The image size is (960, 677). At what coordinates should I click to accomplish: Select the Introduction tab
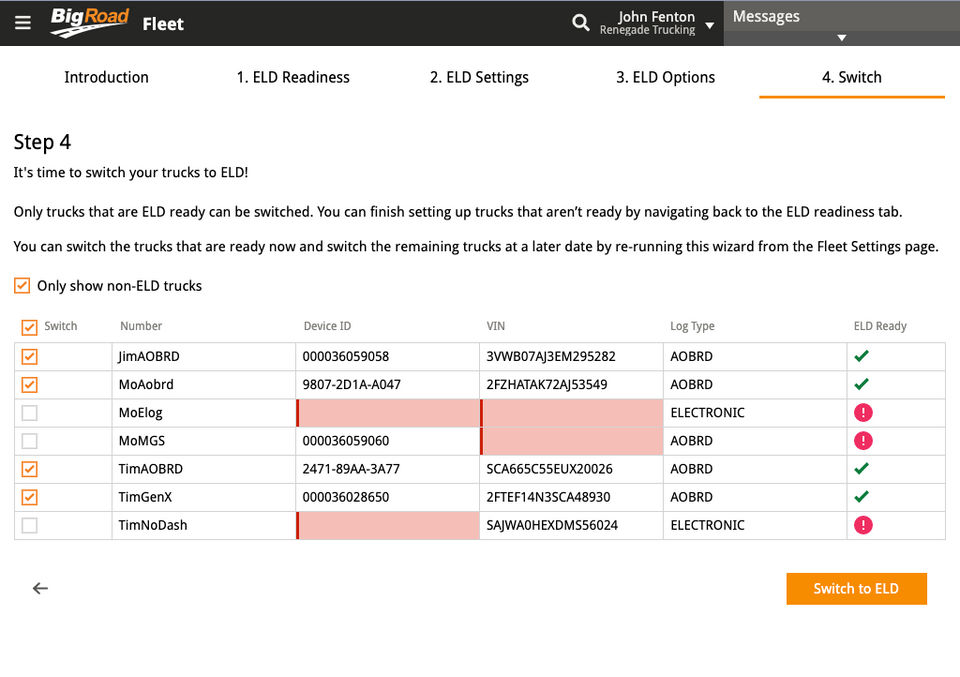106,77
